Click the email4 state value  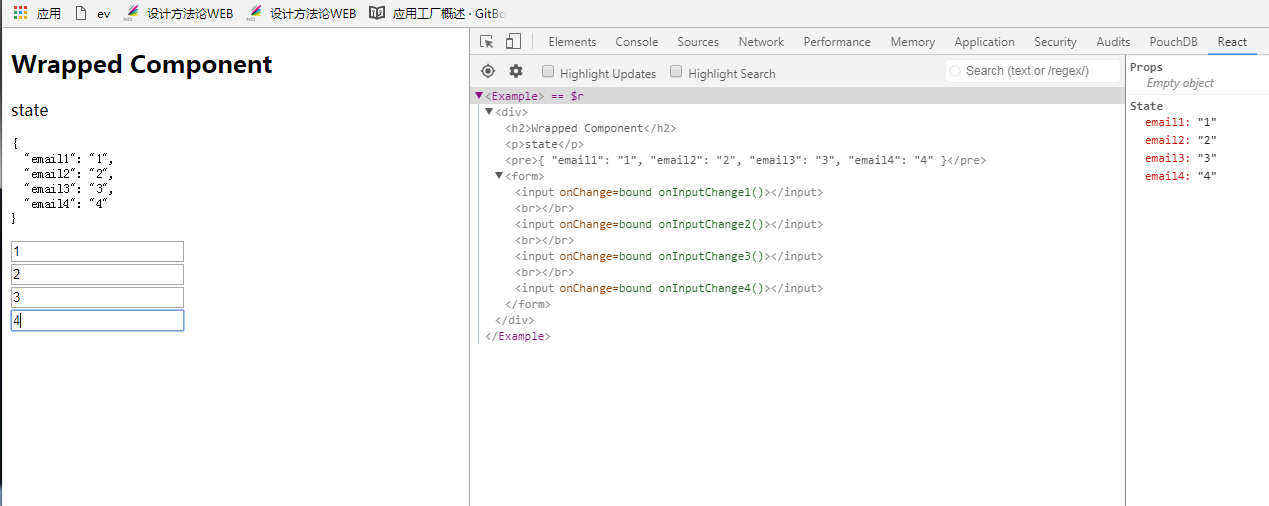[1206, 176]
